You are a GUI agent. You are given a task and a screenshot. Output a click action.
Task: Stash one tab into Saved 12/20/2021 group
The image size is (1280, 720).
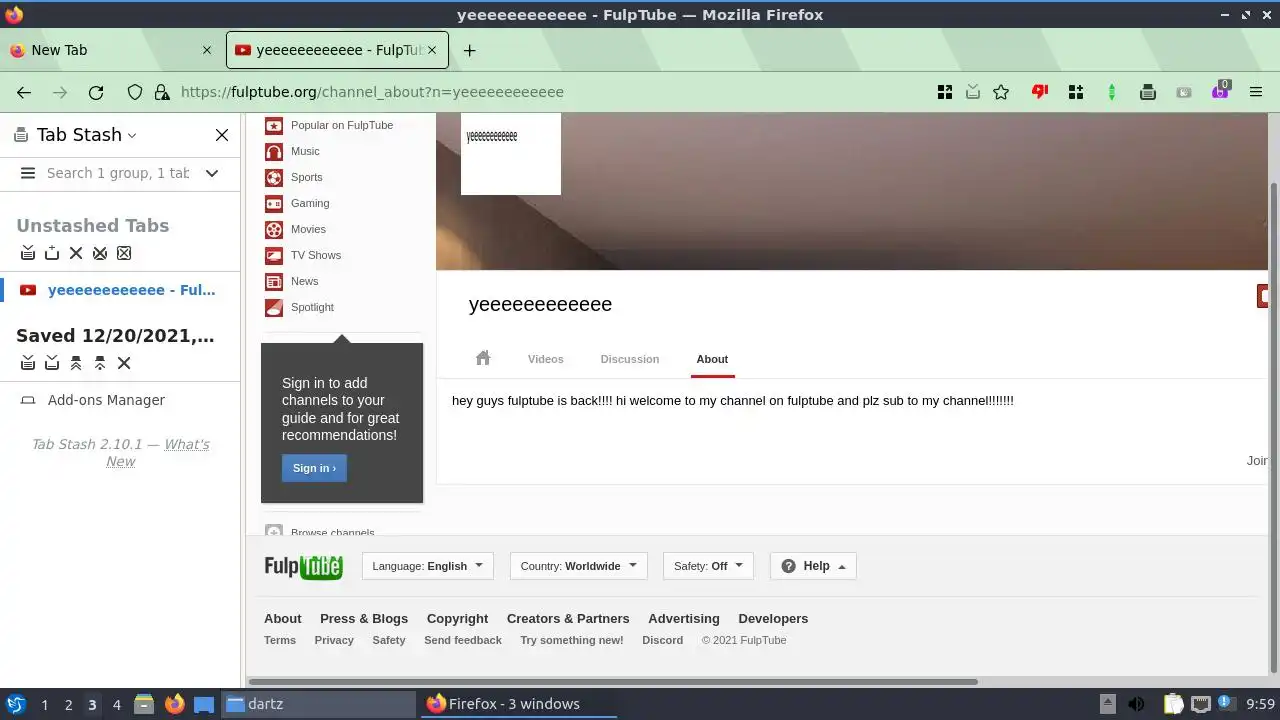pyautogui.click(x=52, y=363)
